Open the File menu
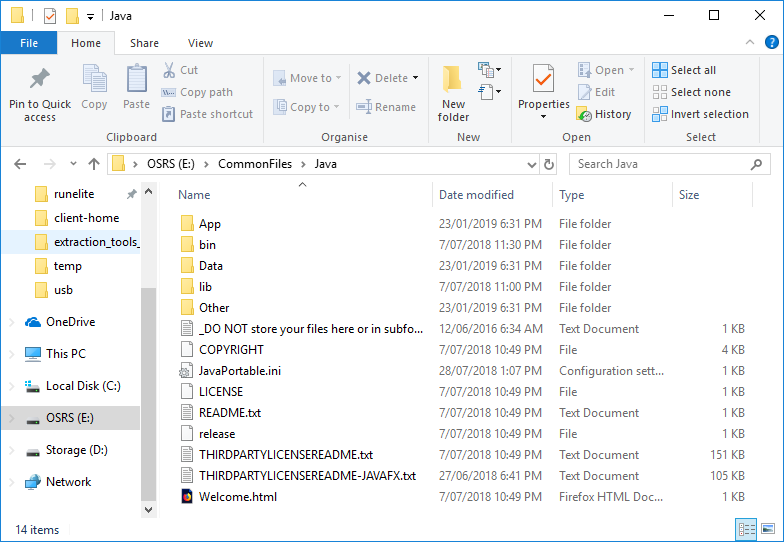Viewport: 784px width, 542px height. tap(29, 43)
